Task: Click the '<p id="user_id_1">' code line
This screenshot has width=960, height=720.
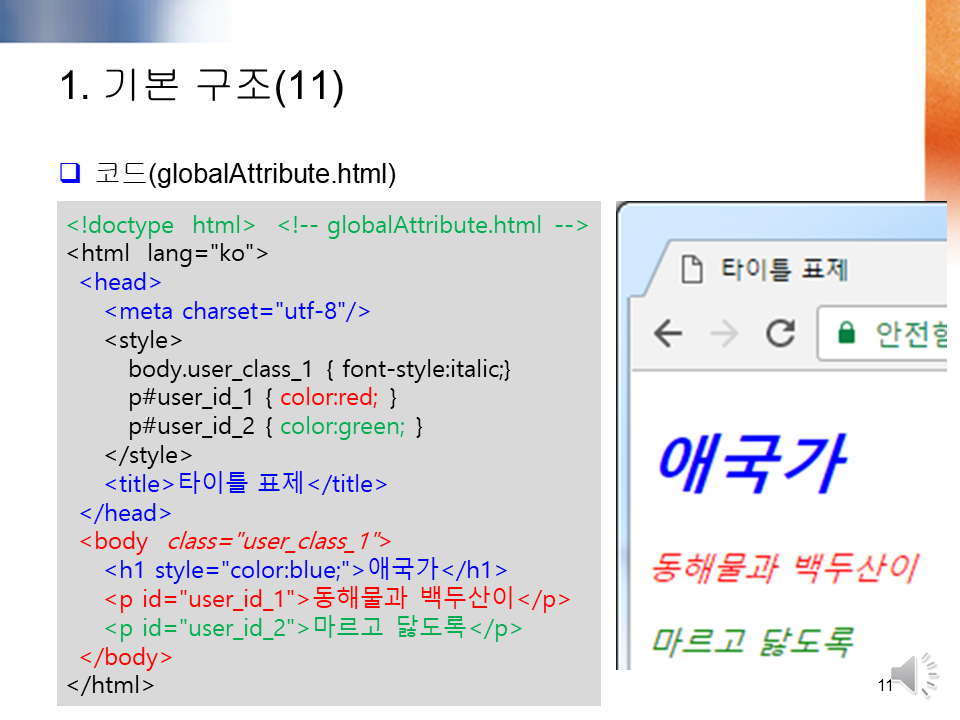Action: (x=337, y=599)
